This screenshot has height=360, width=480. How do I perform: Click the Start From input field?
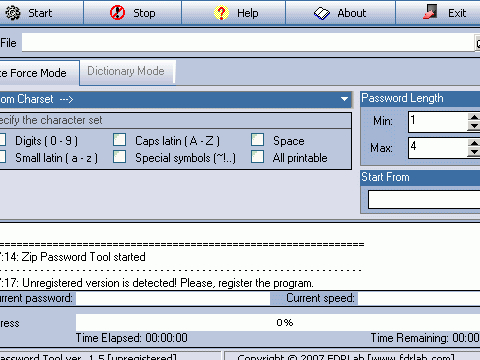coord(424,200)
